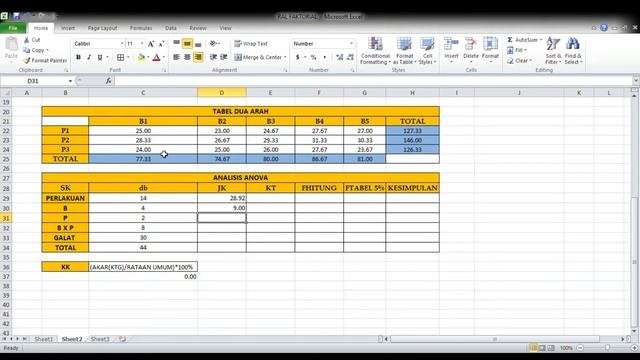This screenshot has height=360, width=640.
Task: Increase font size with Grow Font
Action: click(x=151, y=44)
